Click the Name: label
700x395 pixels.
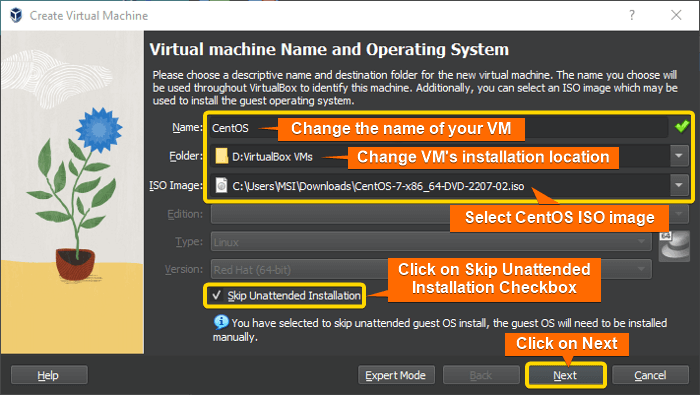coord(187,127)
